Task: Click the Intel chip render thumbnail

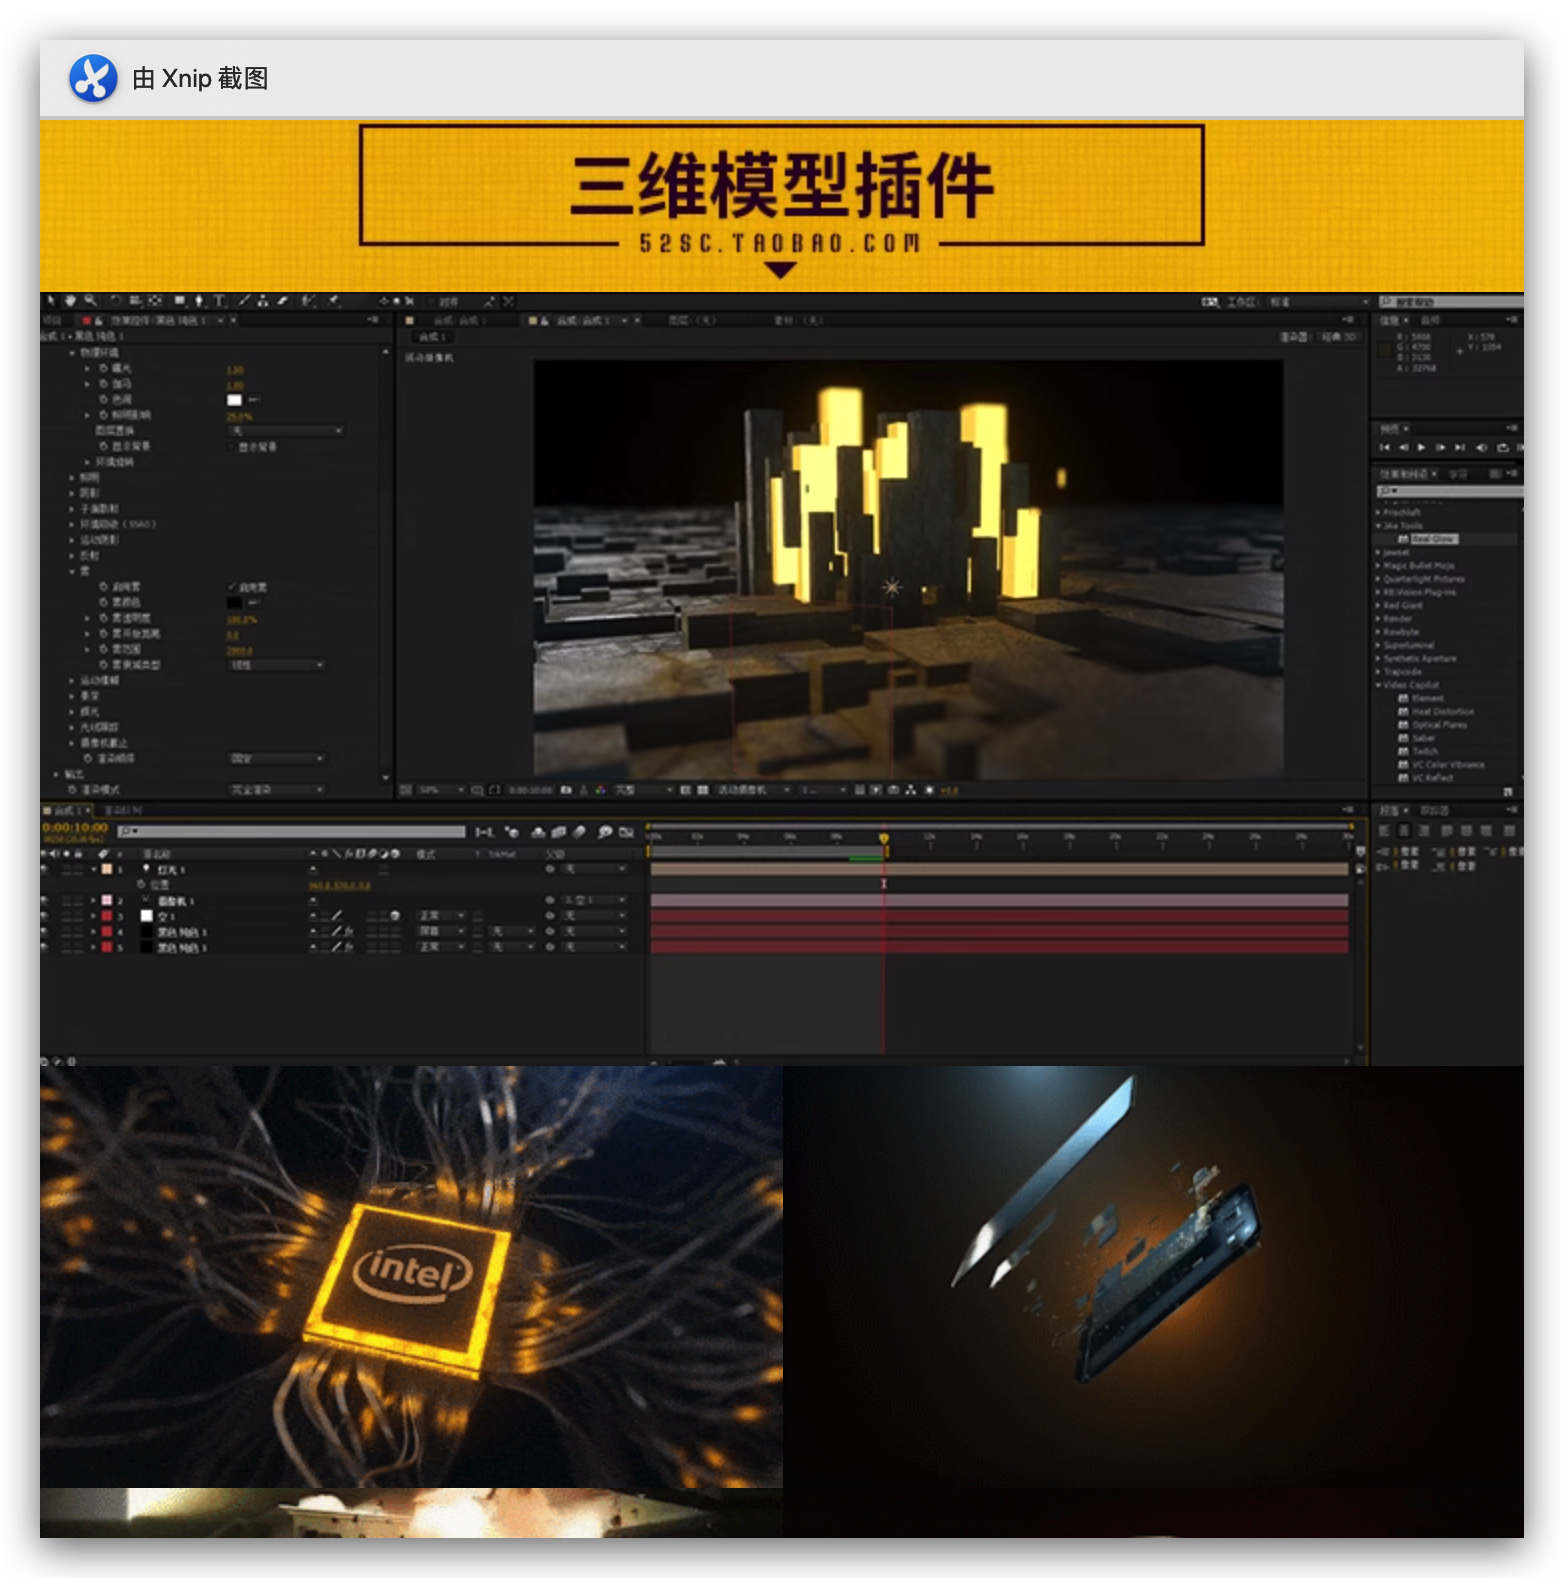Action: [411, 1276]
